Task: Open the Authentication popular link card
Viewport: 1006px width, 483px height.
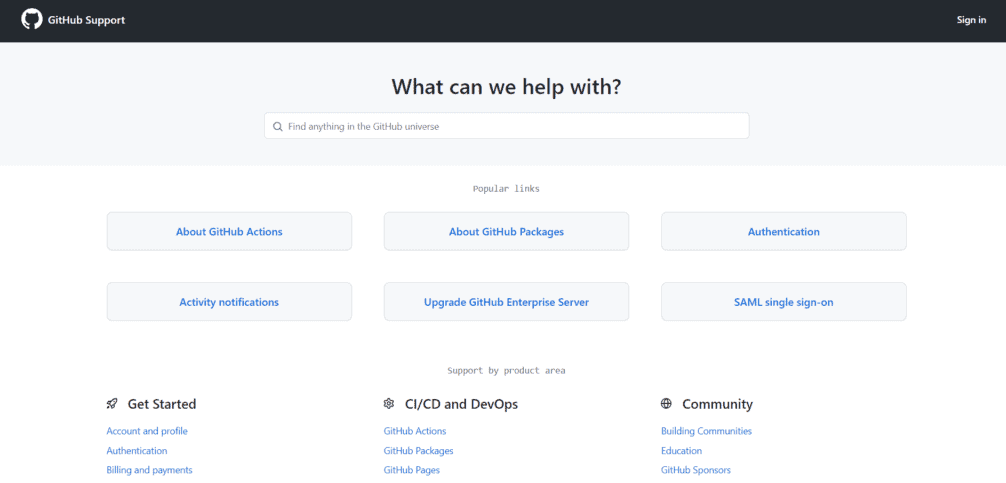Action: coord(783,232)
